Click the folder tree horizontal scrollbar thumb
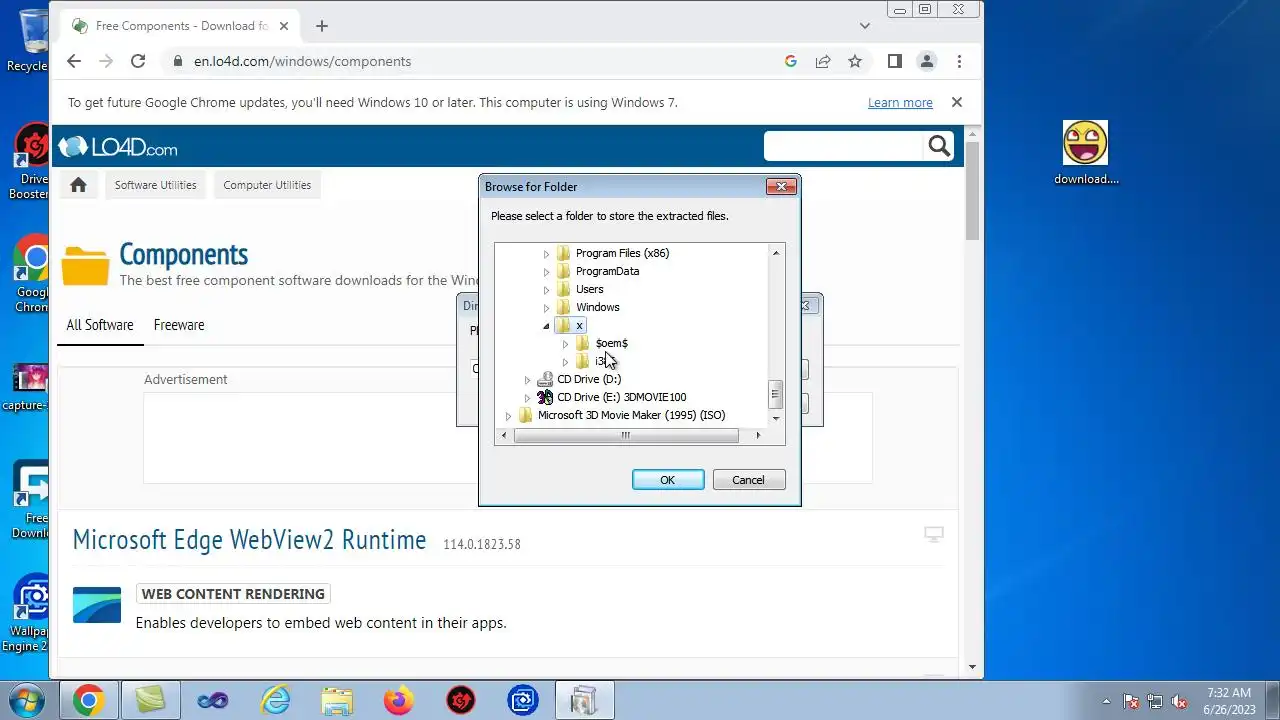This screenshot has width=1280, height=720. (x=625, y=435)
